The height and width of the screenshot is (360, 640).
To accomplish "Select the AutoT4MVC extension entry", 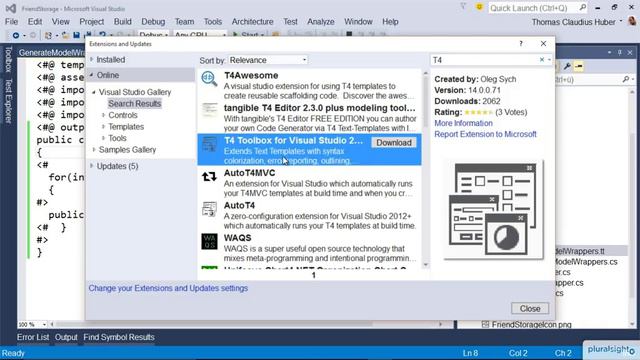I will [x=309, y=182].
